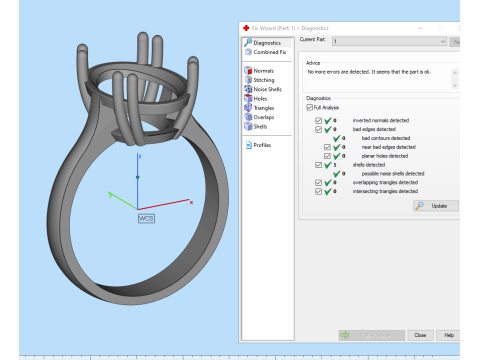Uncheck bad edges detected checkbox
The height and width of the screenshot is (360, 480).
point(318,129)
